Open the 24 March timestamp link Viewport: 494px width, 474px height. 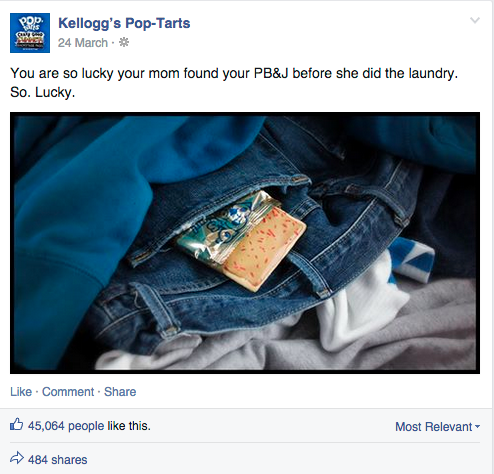point(83,43)
